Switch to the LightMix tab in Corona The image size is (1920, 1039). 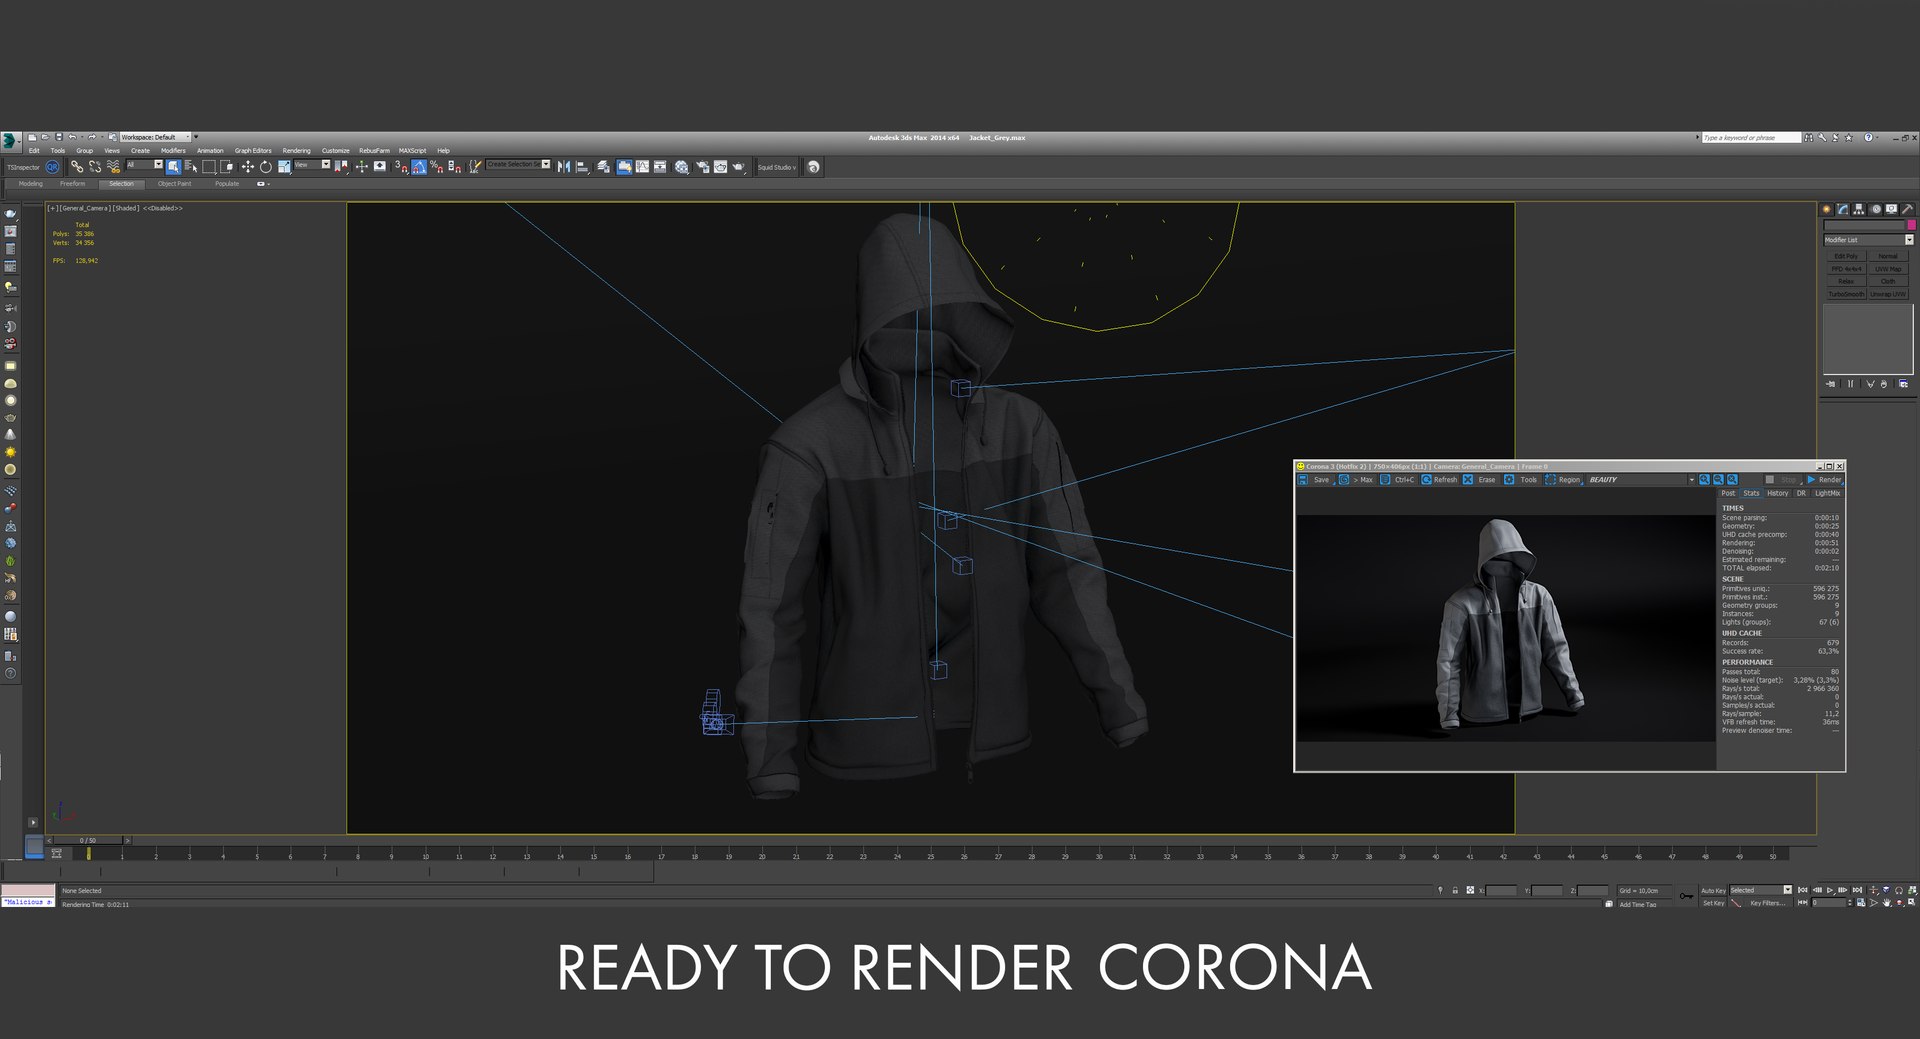coord(1828,493)
